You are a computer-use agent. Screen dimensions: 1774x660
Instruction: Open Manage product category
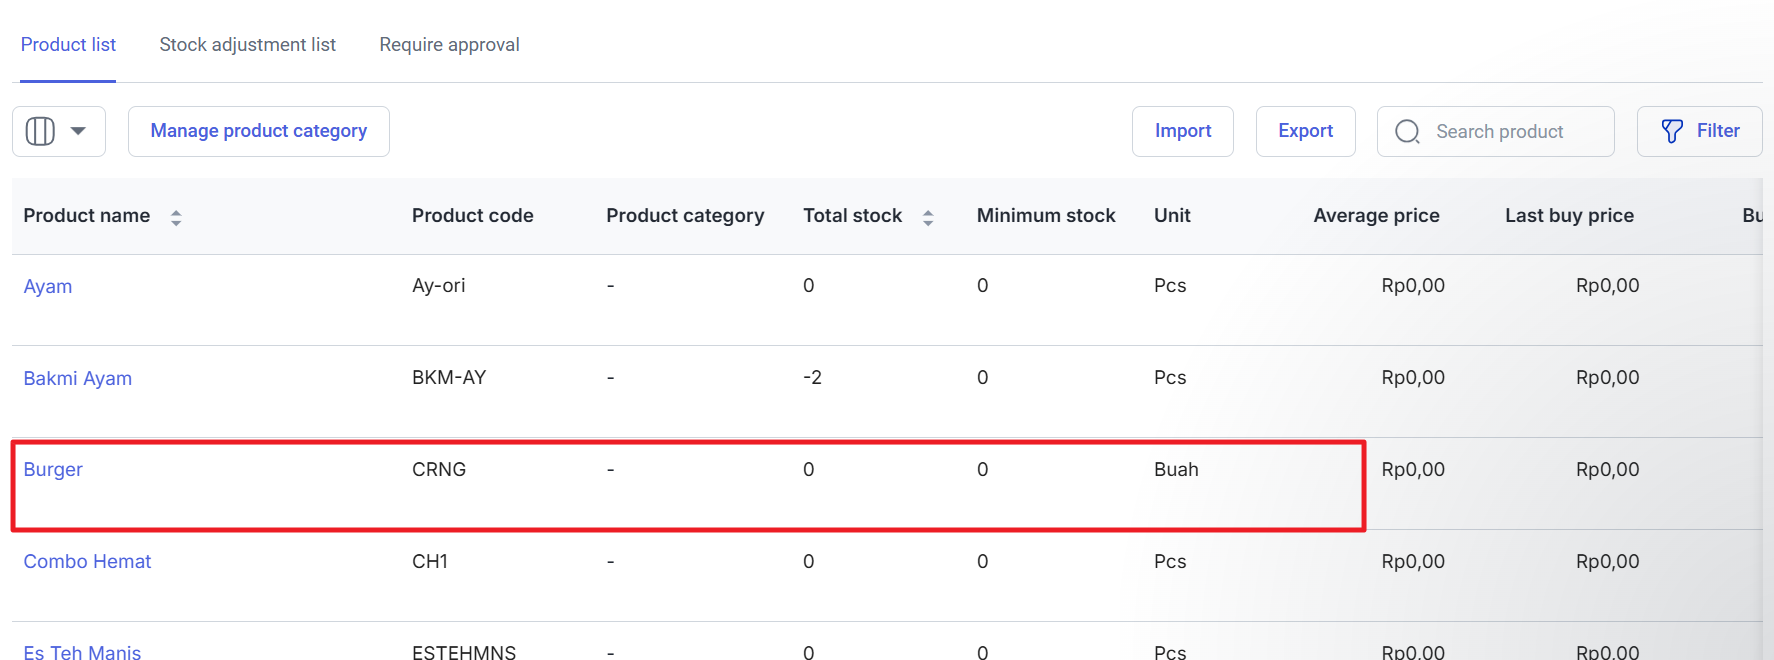[x=258, y=131]
